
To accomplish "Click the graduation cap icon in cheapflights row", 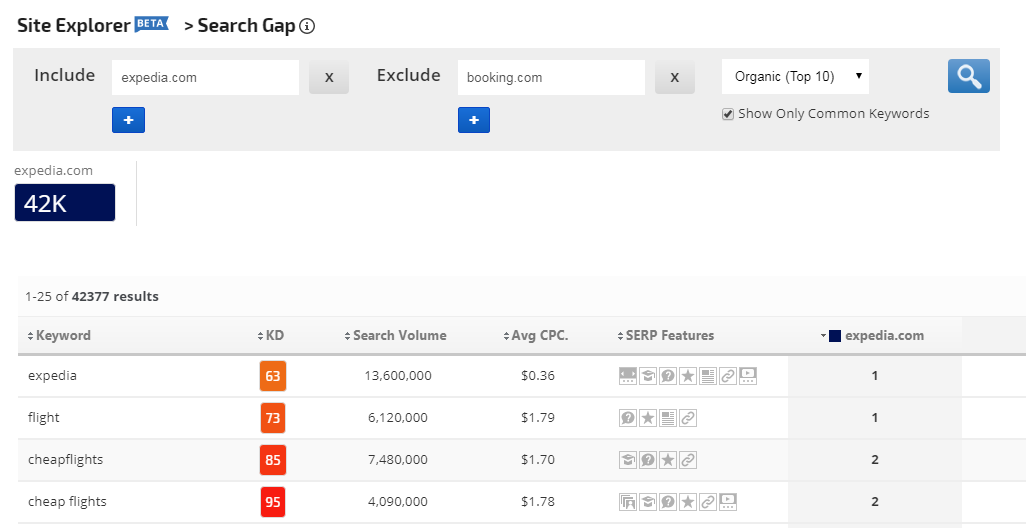I will tap(628, 460).
